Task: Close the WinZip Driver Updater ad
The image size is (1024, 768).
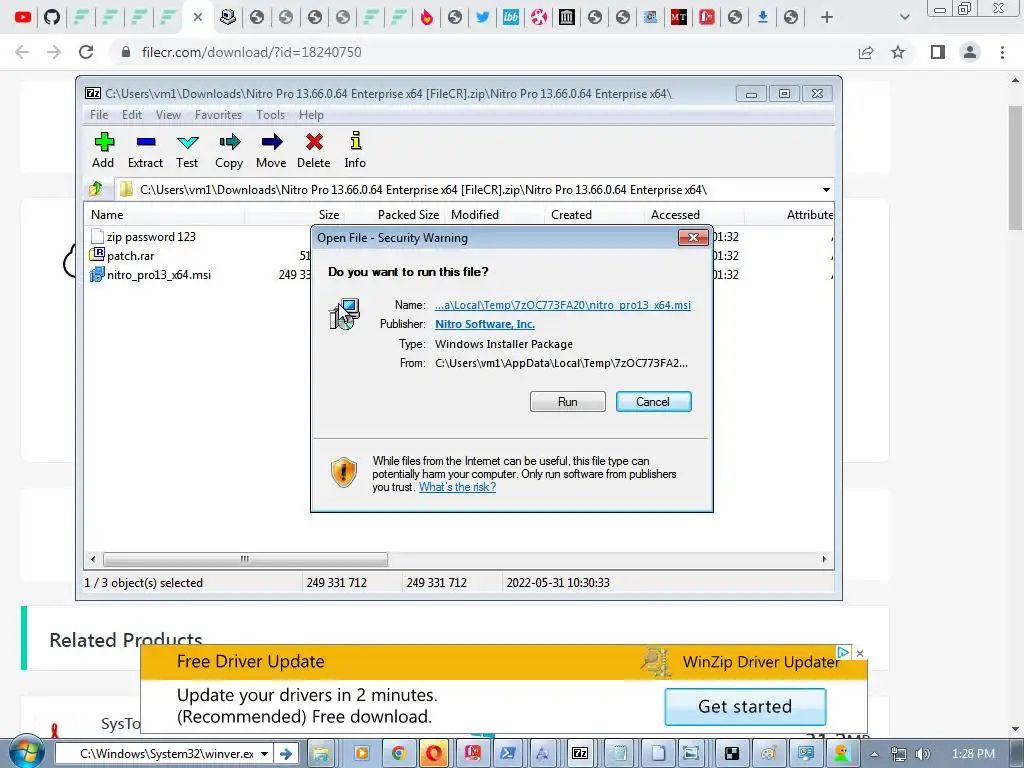Action: pos(860,653)
